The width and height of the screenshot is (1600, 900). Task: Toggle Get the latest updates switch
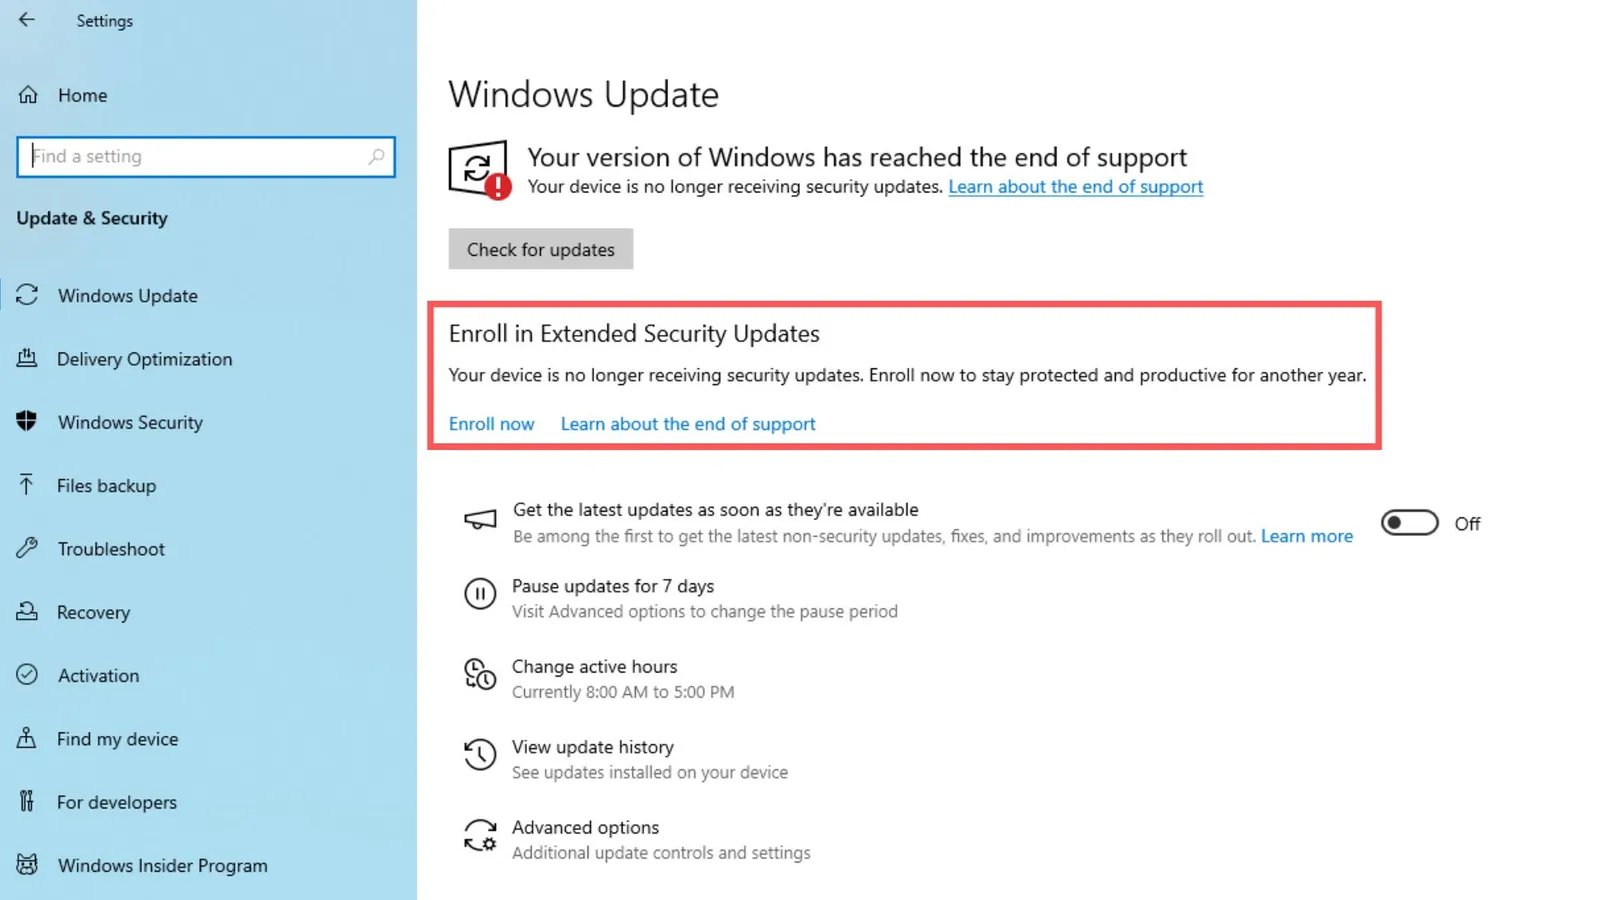(1410, 523)
